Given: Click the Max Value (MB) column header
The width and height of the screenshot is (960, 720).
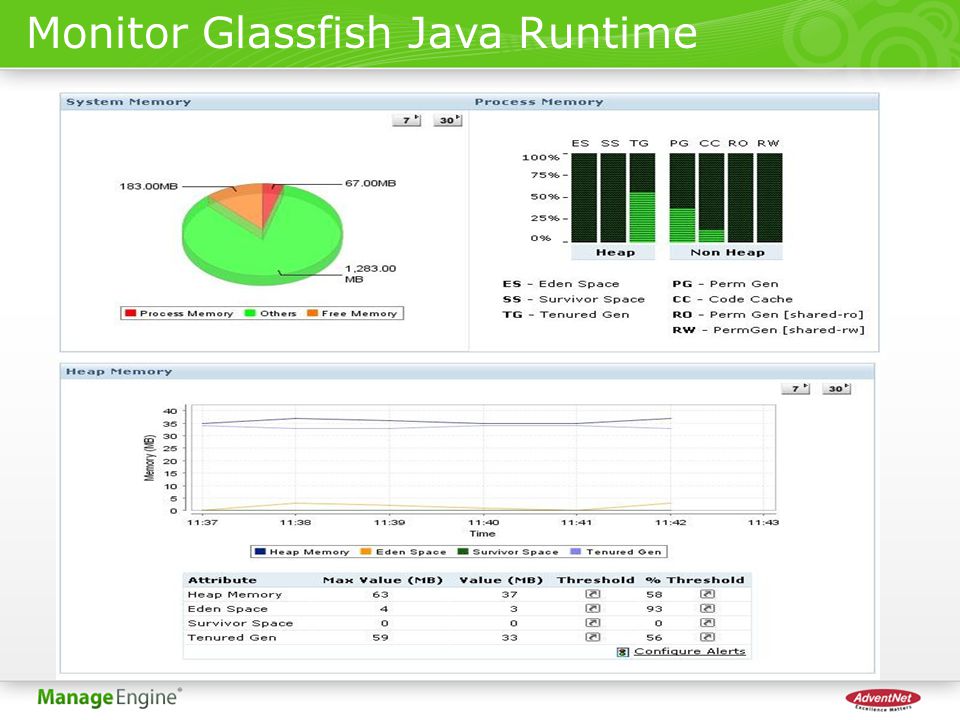Looking at the screenshot, I should (x=383, y=580).
